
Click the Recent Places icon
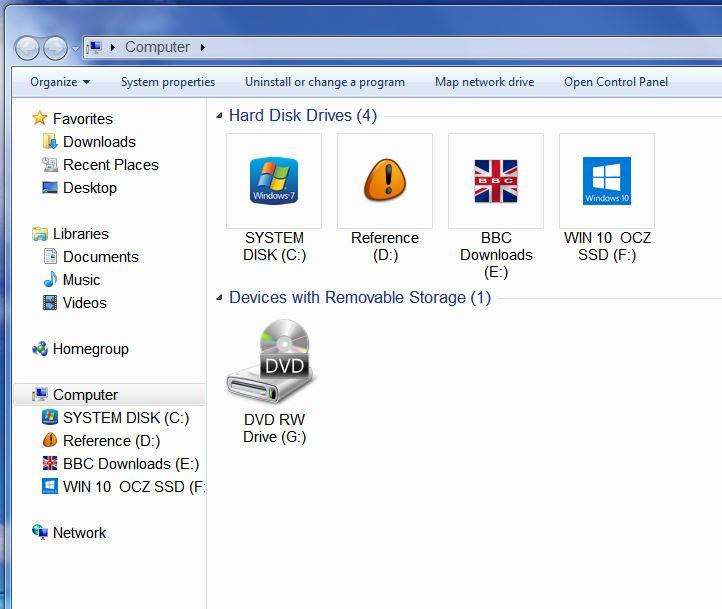(50, 164)
